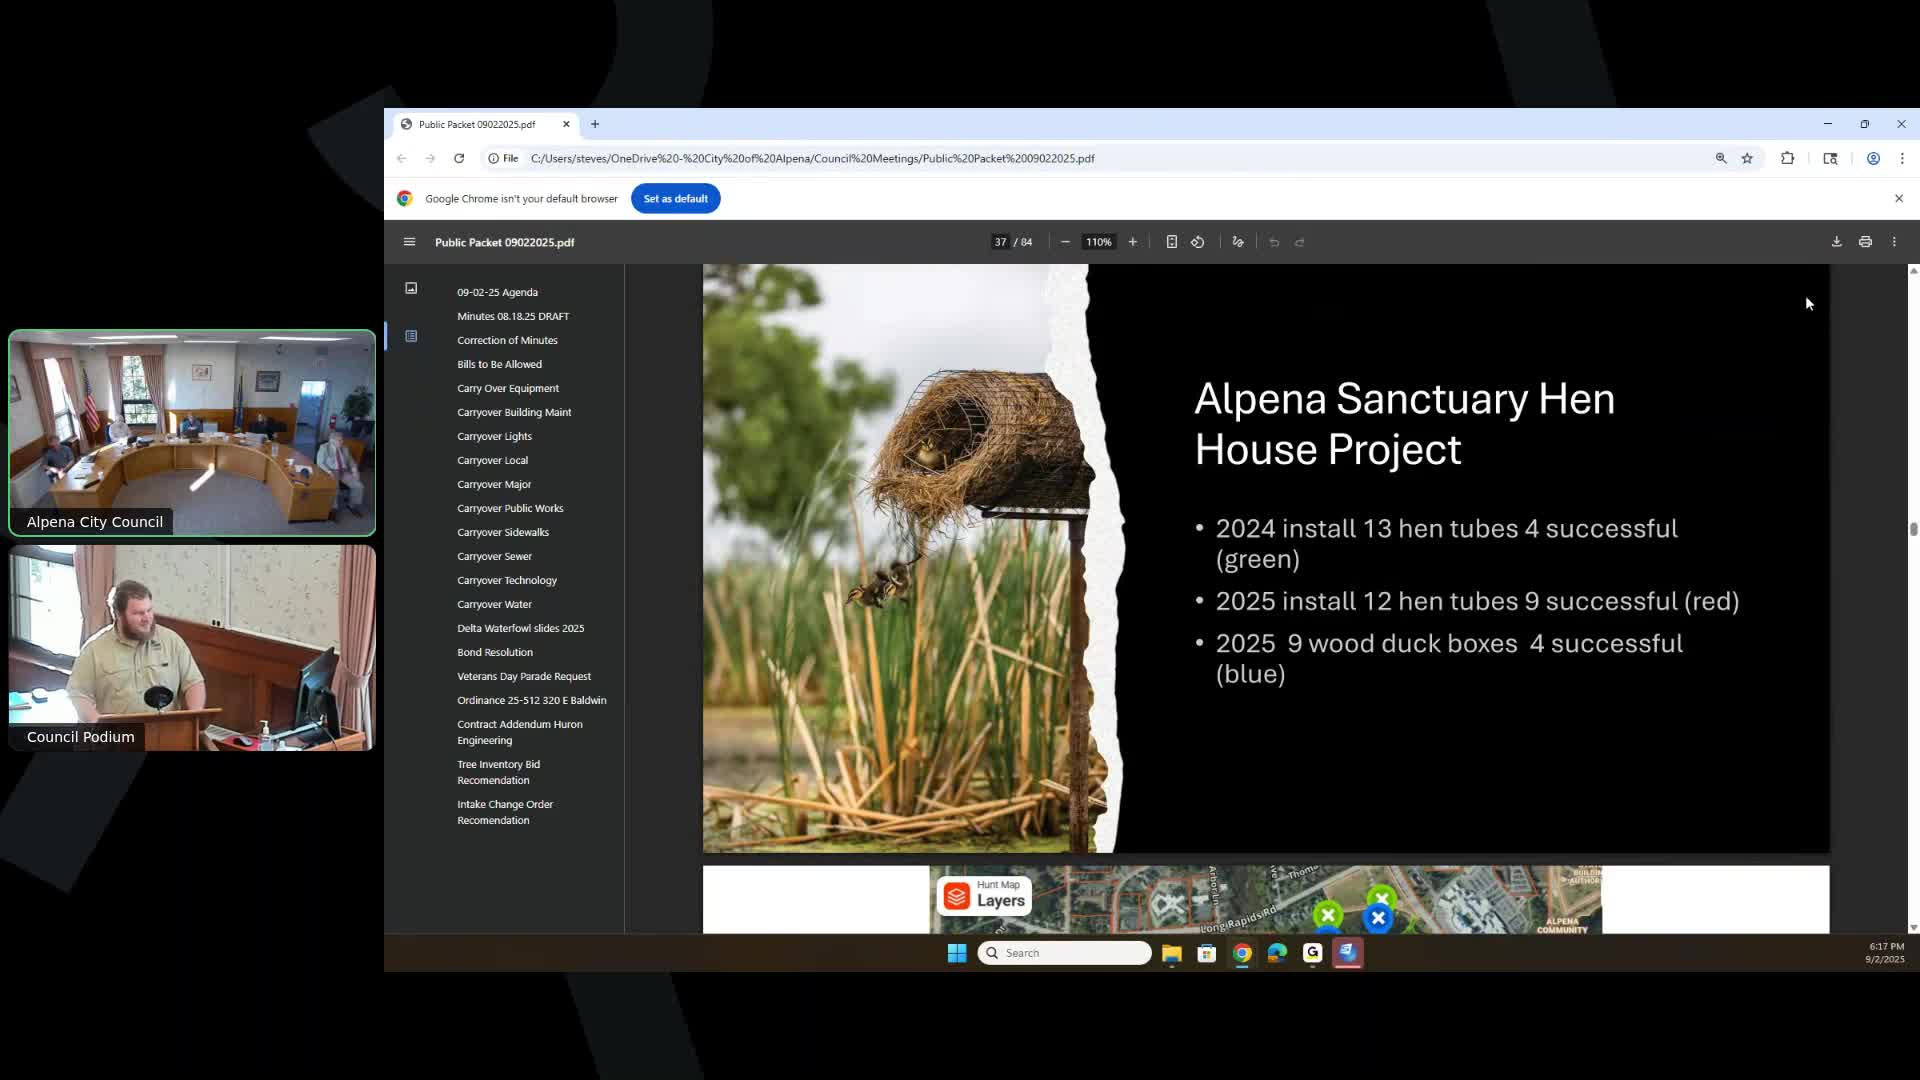This screenshot has height=1080, width=1920.
Task: Switch to document outline view
Action: (x=411, y=336)
